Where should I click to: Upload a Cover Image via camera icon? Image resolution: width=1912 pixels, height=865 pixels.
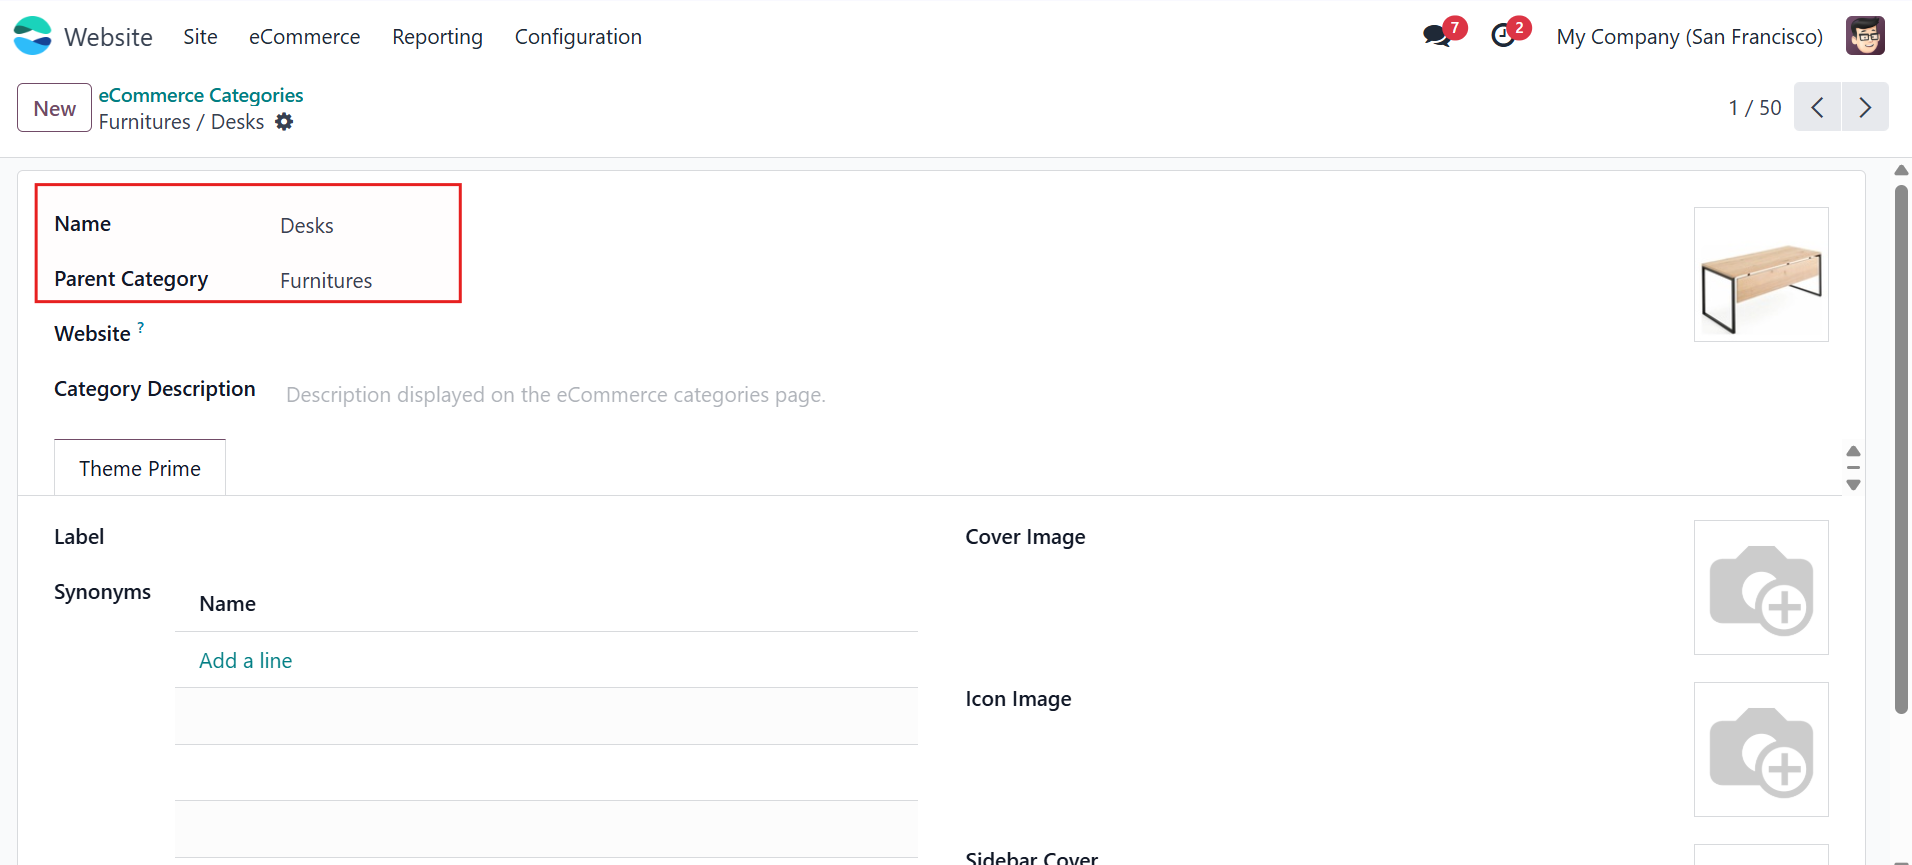tap(1761, 588)
